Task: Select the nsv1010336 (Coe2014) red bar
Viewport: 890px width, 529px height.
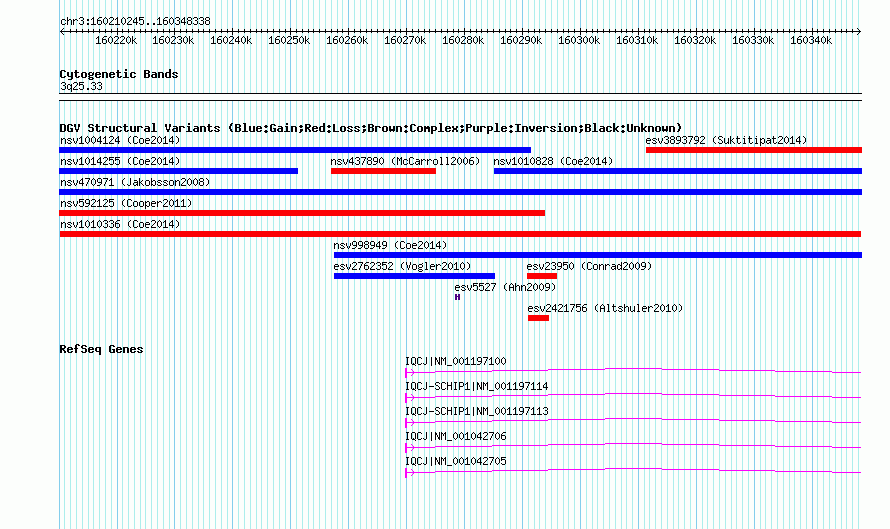Action: click(460, 234)
